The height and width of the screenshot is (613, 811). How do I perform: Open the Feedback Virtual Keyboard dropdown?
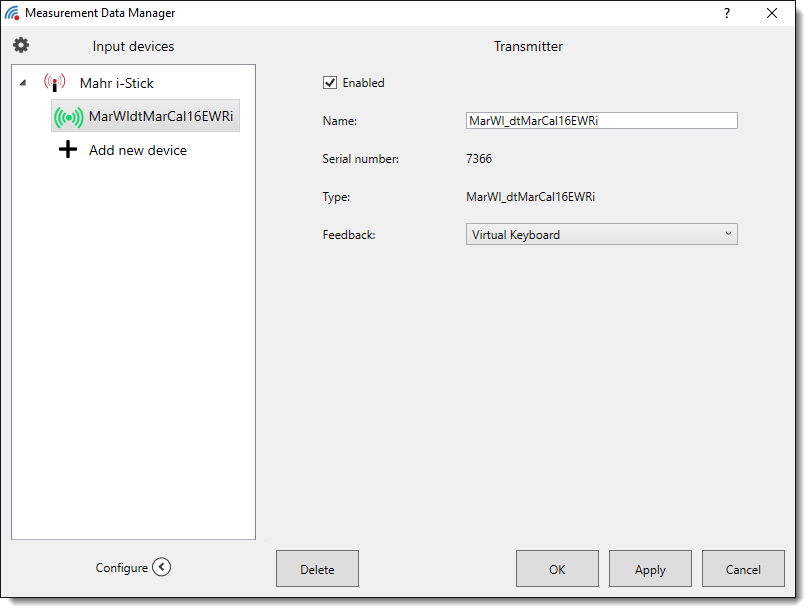(x=601, y=235)
